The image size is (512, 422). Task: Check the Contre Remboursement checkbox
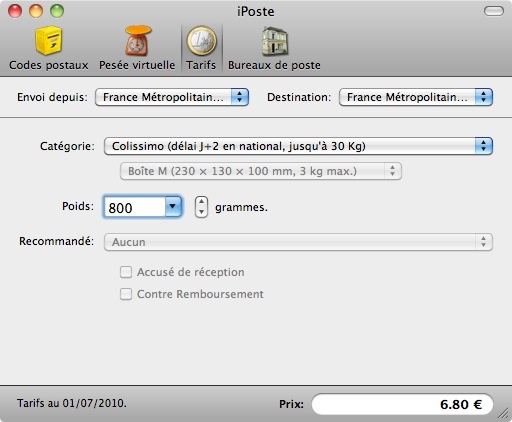click(126, 294)
